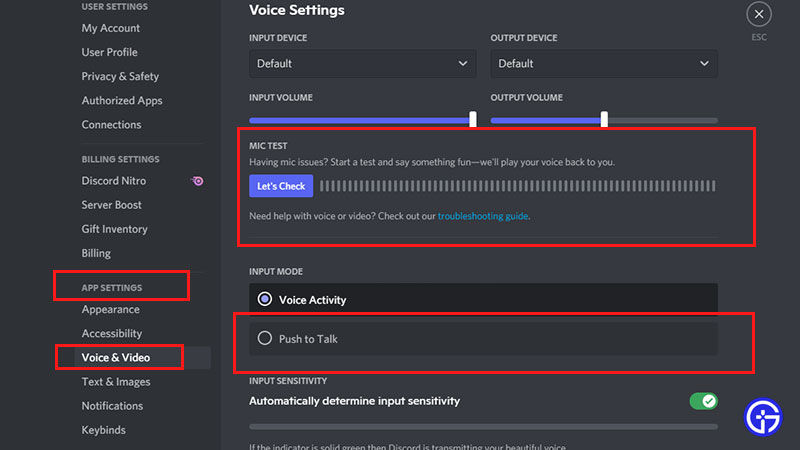Open User Profile settings
The image size is (800, 450).
(x=109, y=52)
